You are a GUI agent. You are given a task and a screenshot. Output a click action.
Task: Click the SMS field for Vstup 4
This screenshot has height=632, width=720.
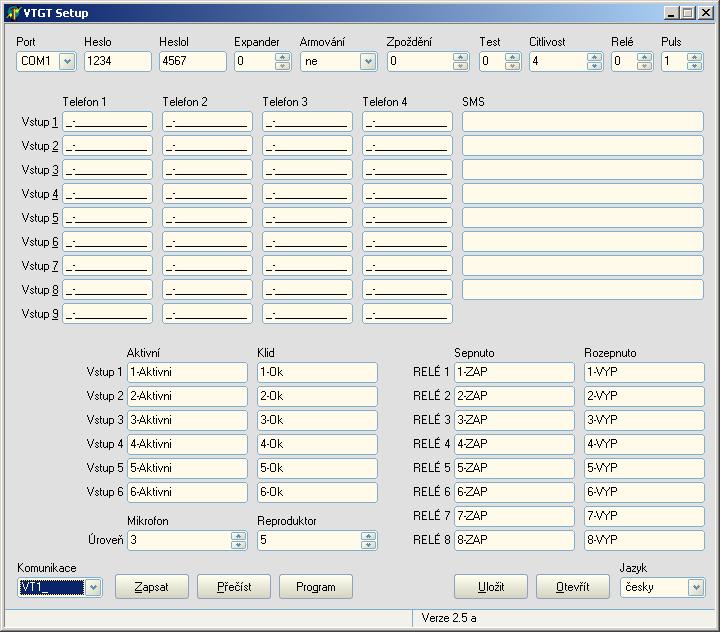[x=583, y=194]
